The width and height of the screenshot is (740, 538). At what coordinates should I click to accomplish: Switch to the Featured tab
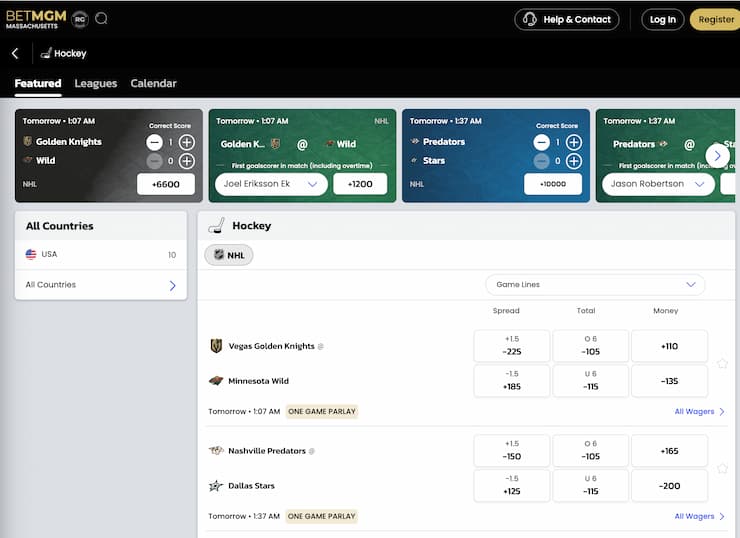point(38,84)
